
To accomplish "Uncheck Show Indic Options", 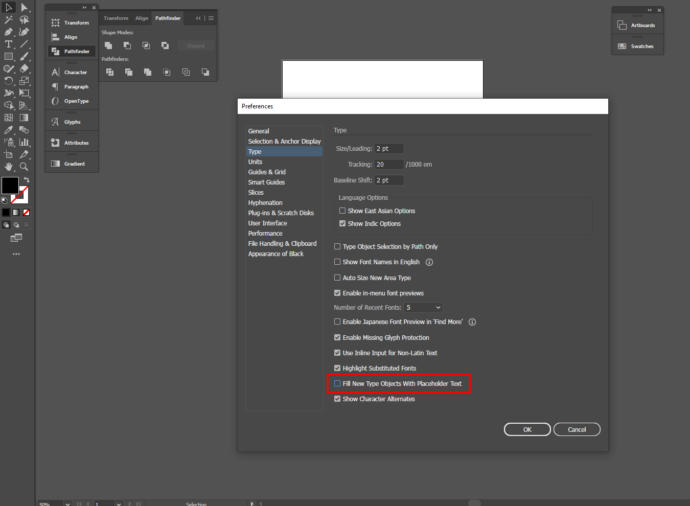I will point(342,224).
